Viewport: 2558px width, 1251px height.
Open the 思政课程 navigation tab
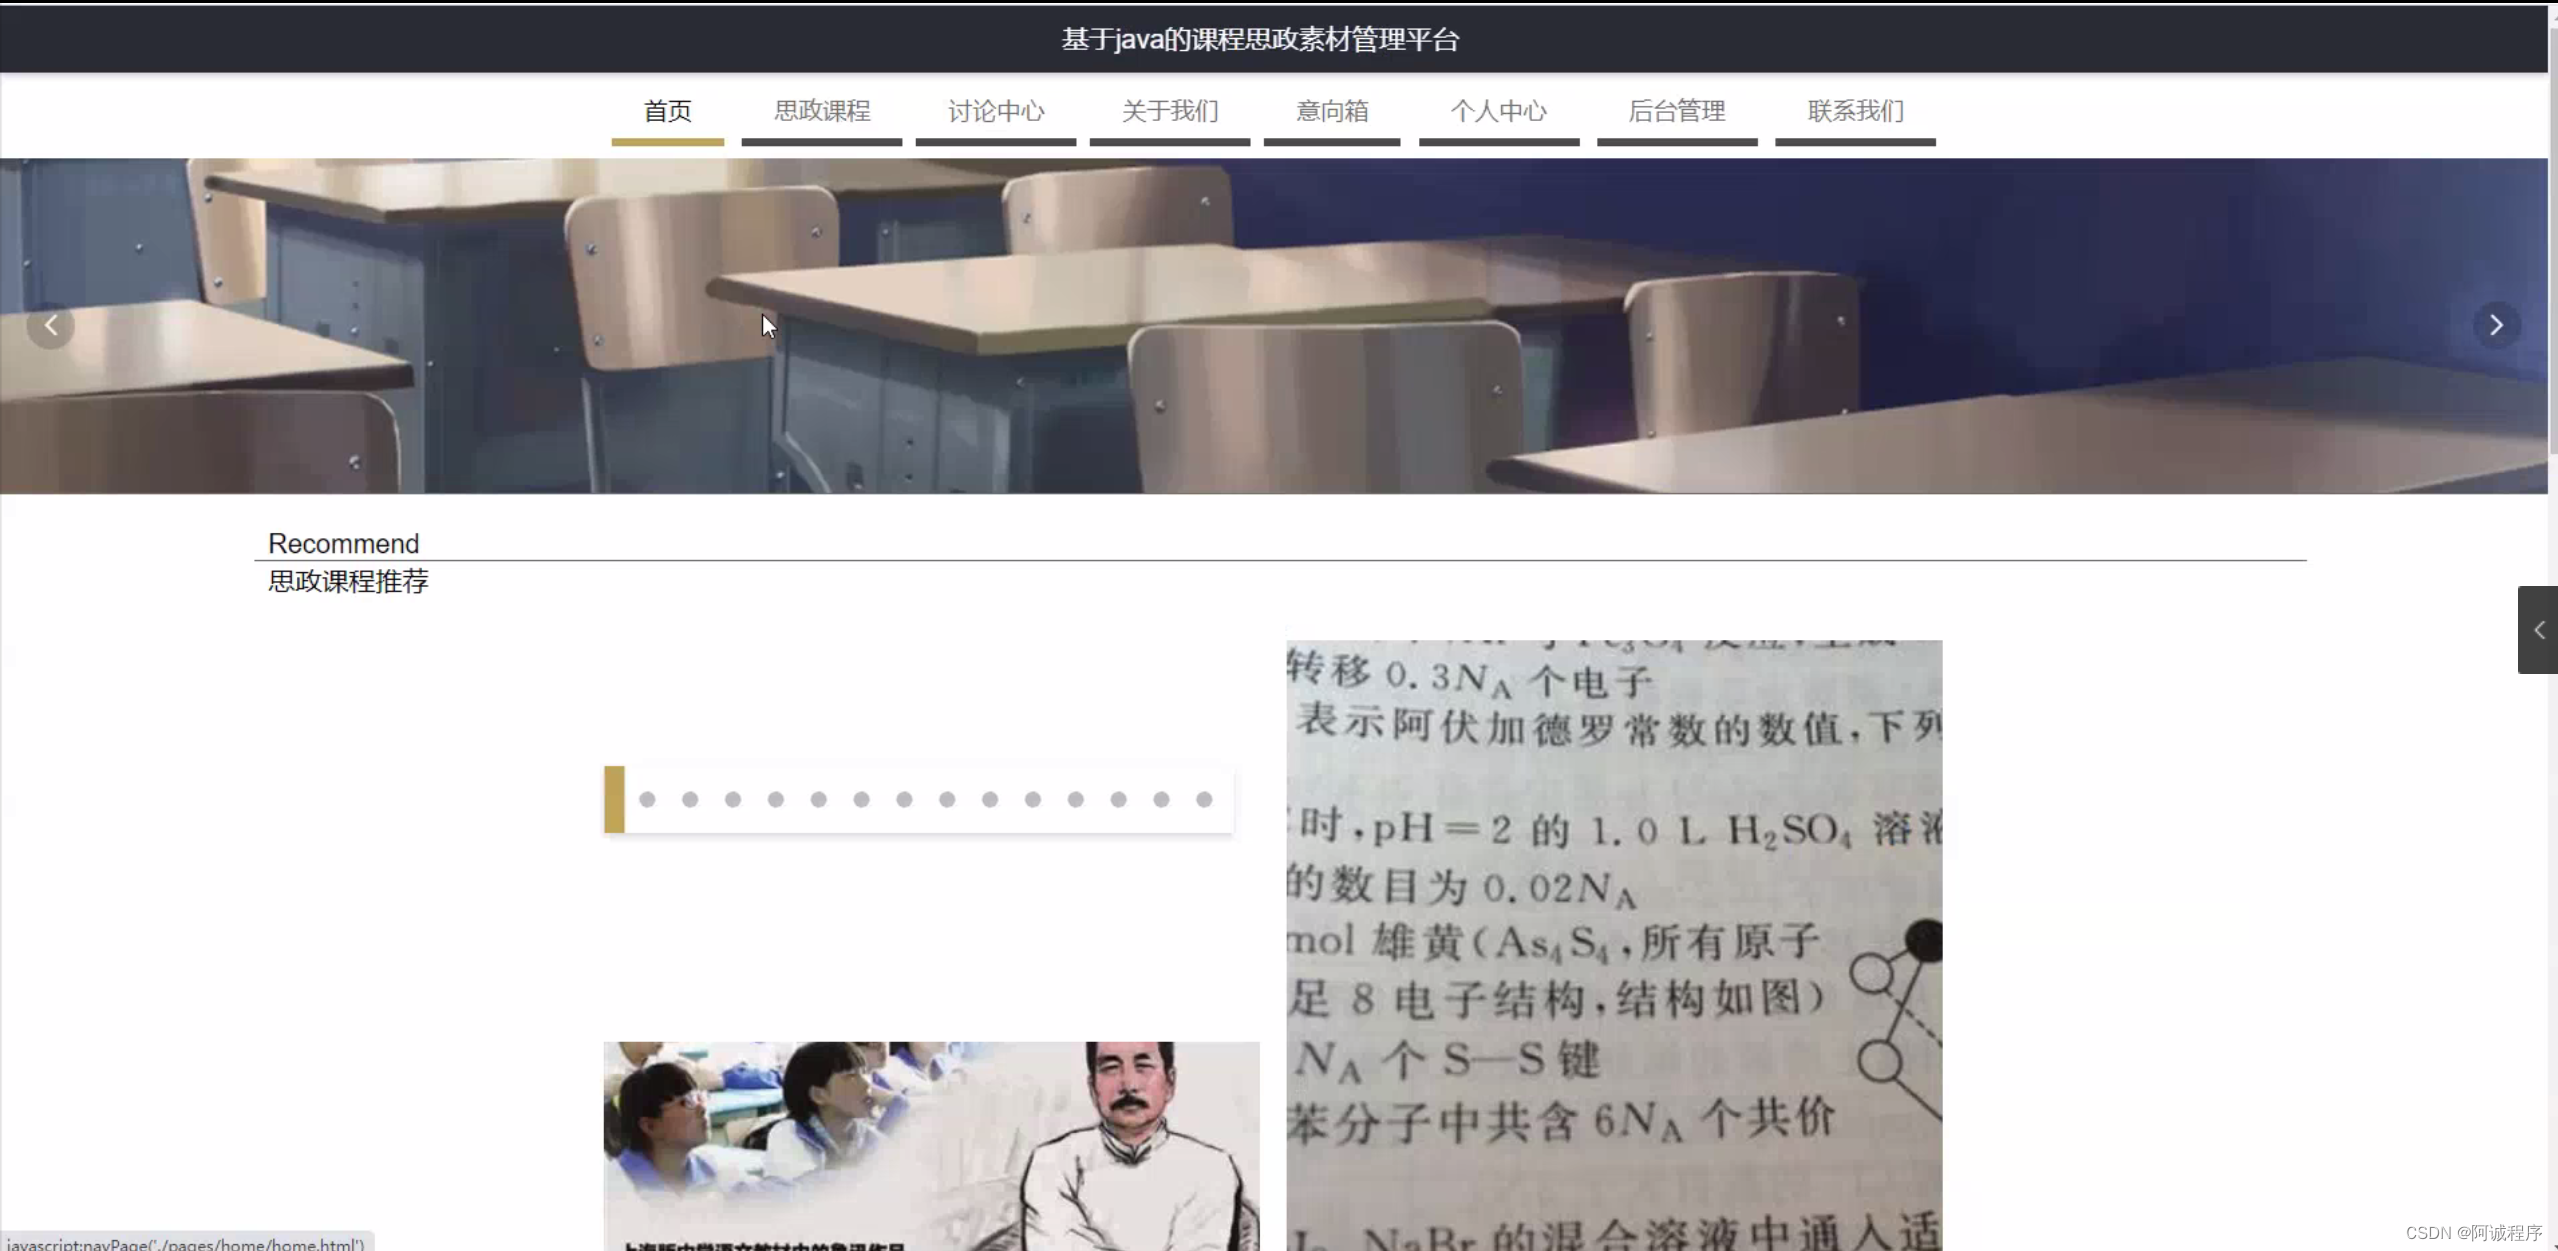click(821, 111)
